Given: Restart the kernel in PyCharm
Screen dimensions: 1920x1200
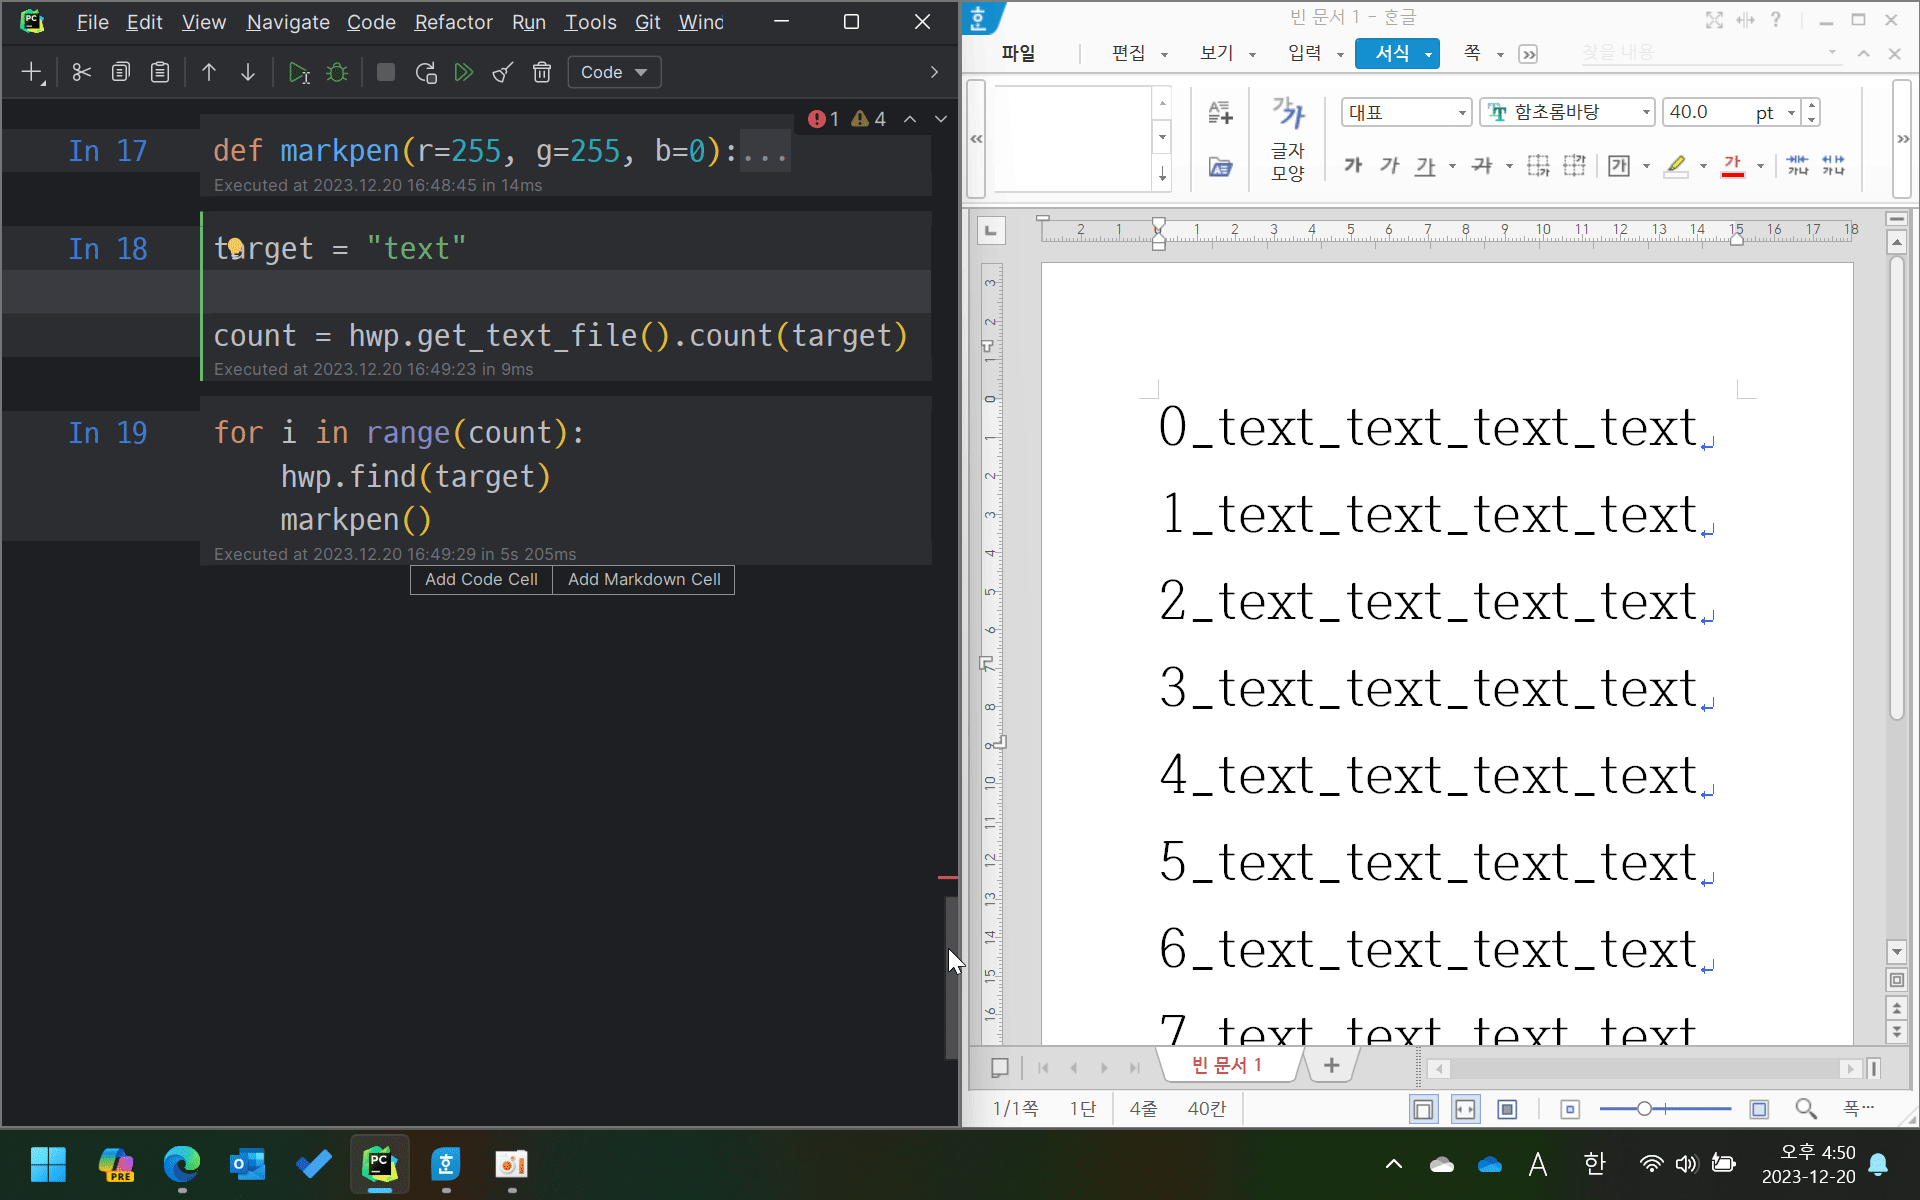Looking at the screenshot, I should point(426,72).
